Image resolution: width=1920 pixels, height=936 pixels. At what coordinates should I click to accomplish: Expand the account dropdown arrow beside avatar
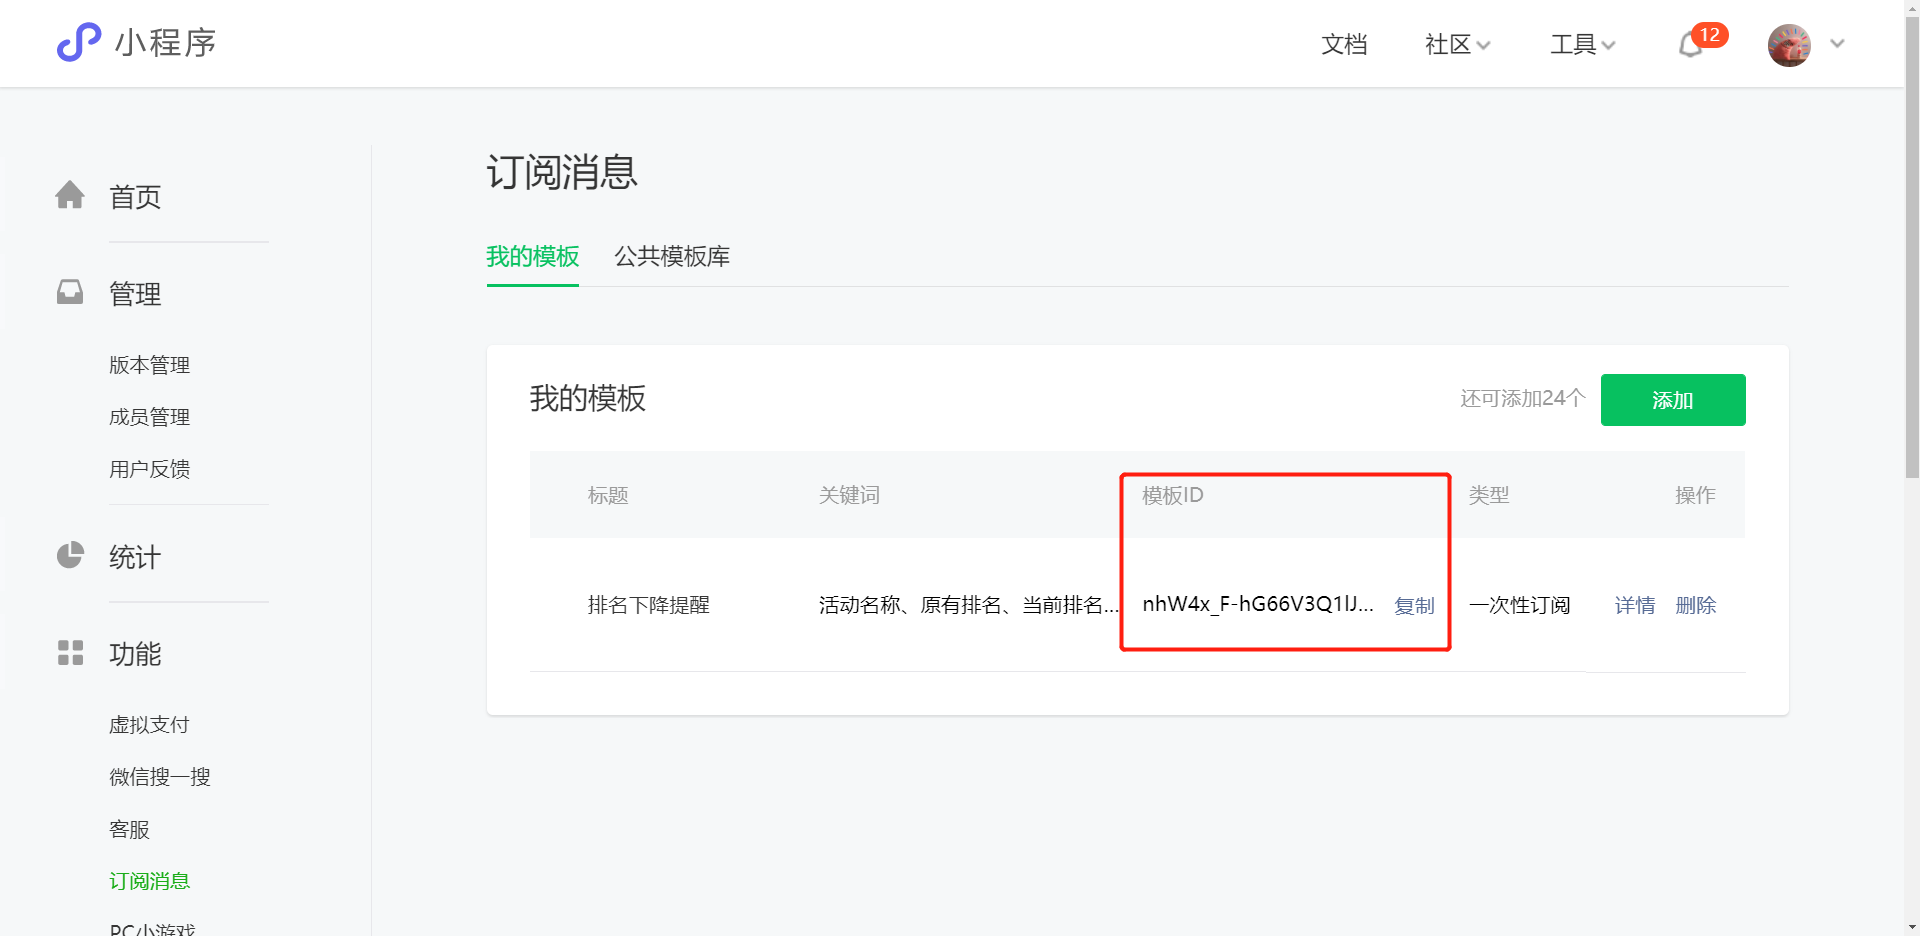[1837, 44]
